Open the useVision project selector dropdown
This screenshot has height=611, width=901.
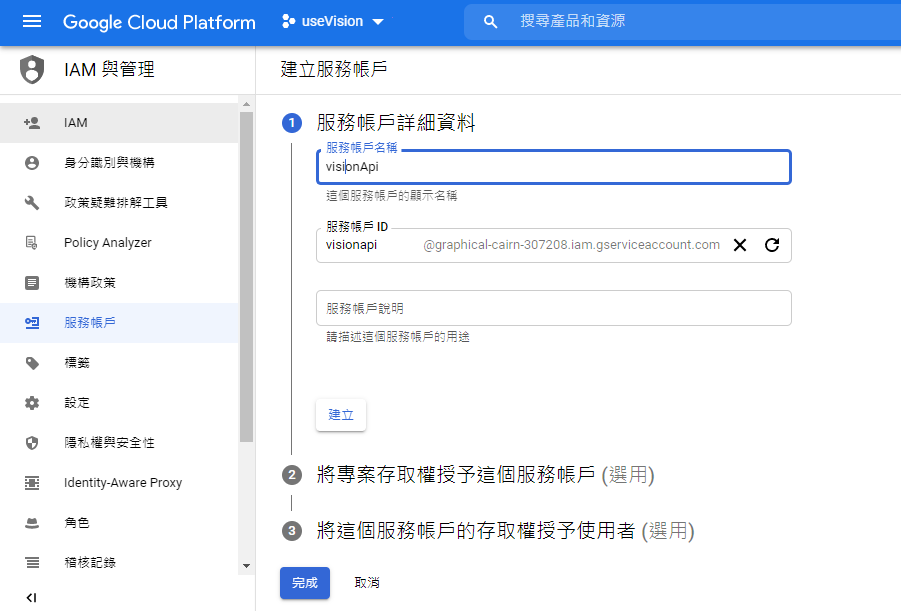pyautogui.click(x=333, y=22)
